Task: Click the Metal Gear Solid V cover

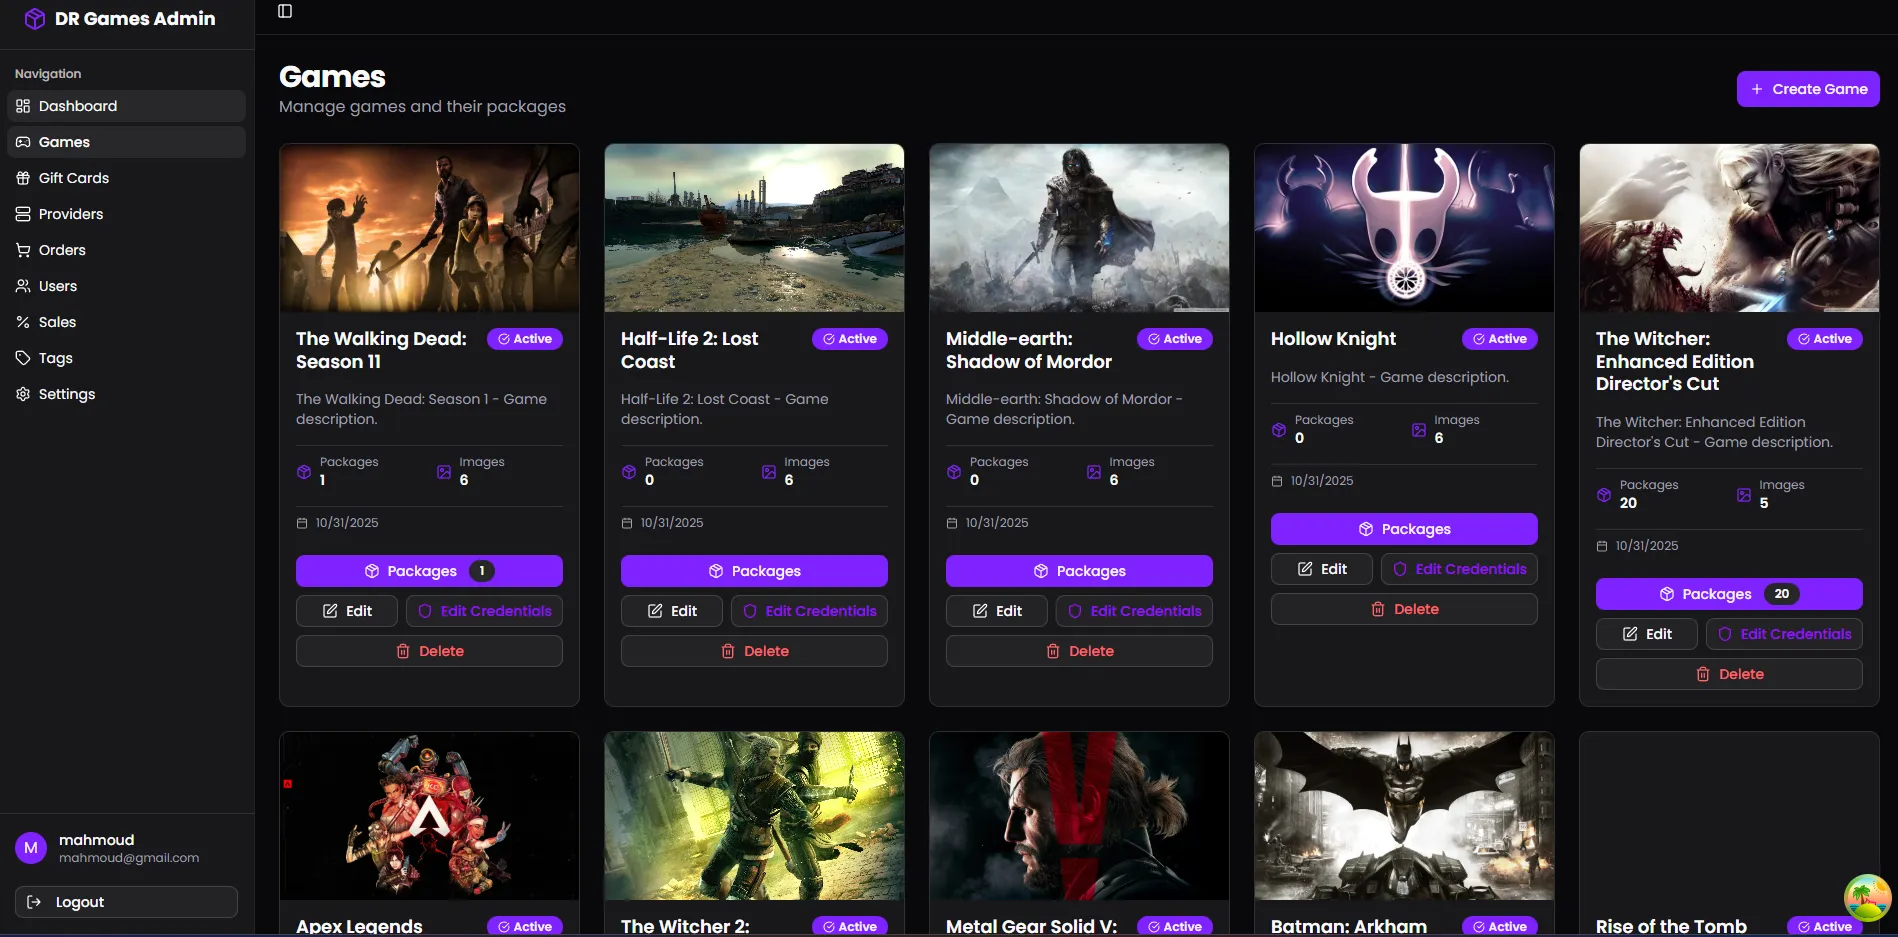Action: 1079,816
